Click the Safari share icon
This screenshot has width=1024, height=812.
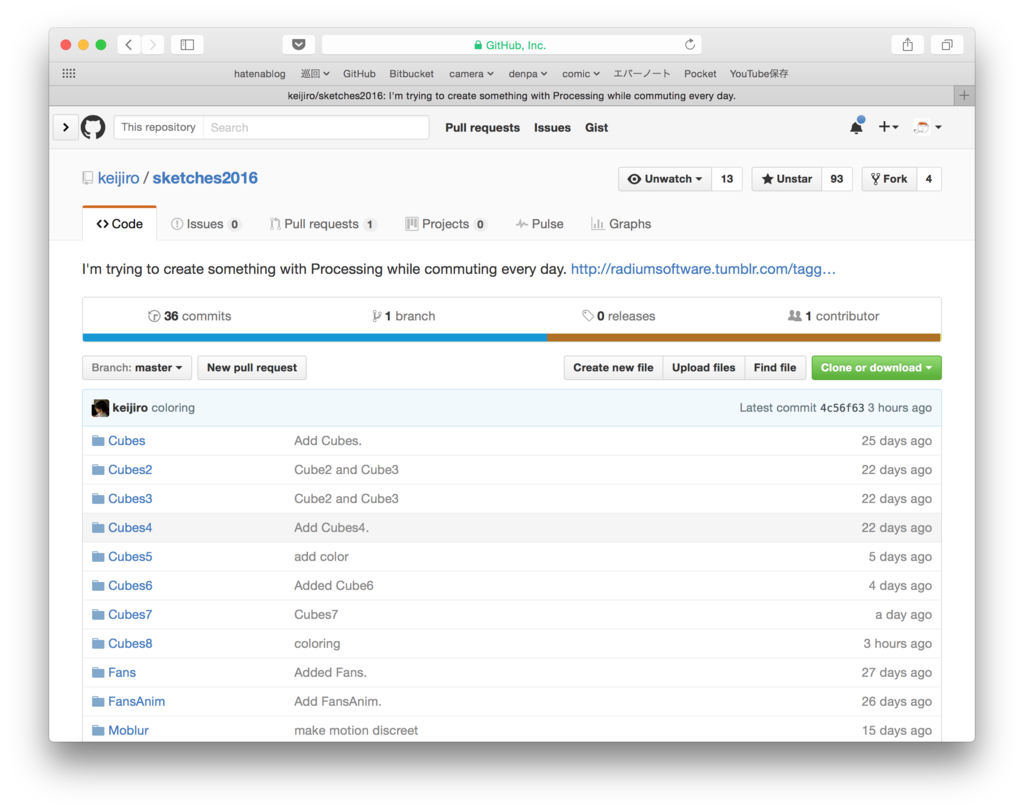click(x=907, y=44)
